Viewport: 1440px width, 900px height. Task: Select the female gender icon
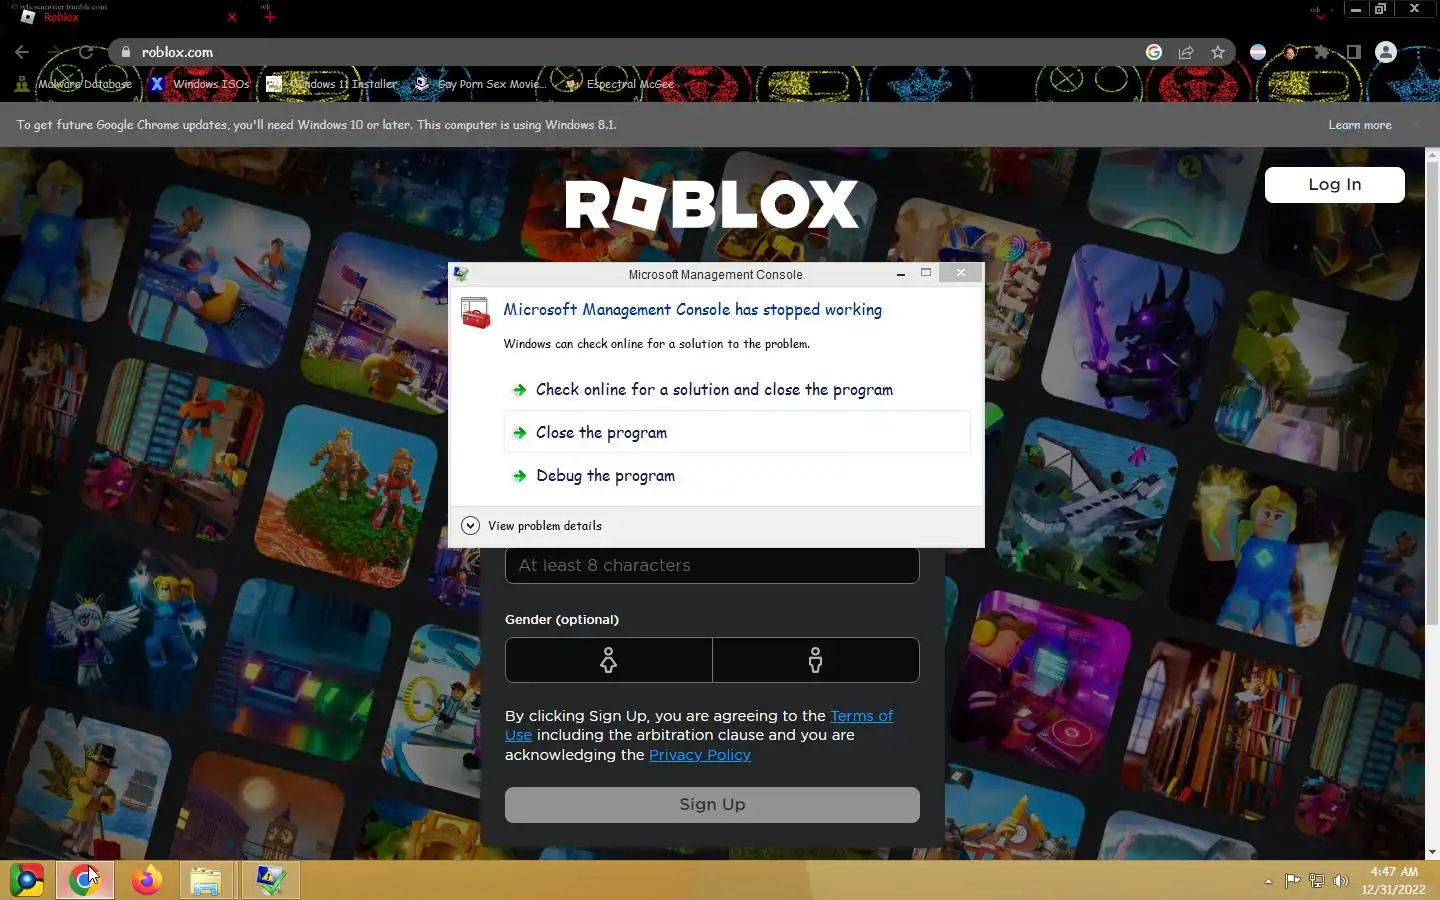(x=608, y=660)
